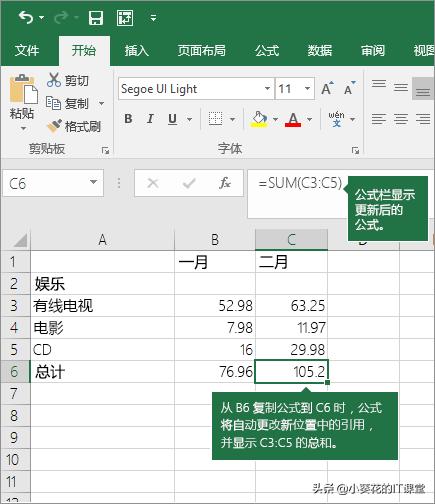This screenshot has width=435, height=504.
Task: Open the font size 11 dropdown
Action: pos(307,89)
